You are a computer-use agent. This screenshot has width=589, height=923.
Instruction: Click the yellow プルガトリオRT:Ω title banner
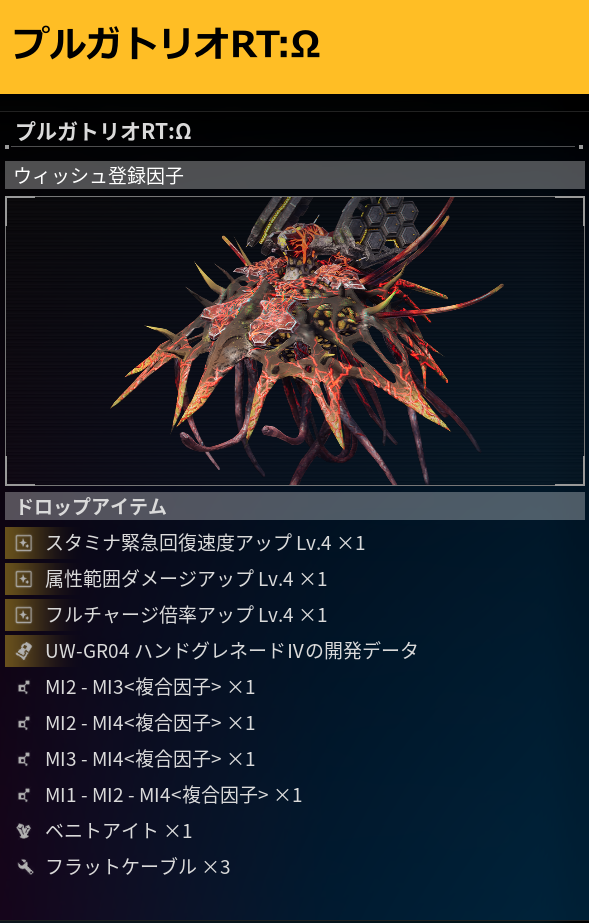tap(294, 47)
